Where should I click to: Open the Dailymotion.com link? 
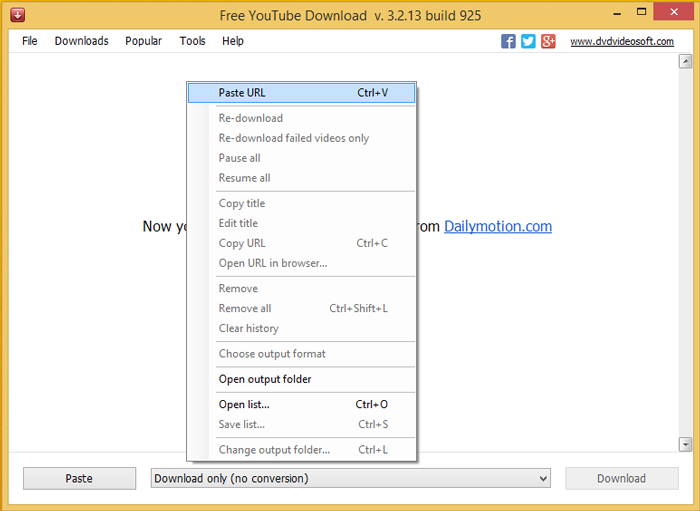click(x=498, y=226)
